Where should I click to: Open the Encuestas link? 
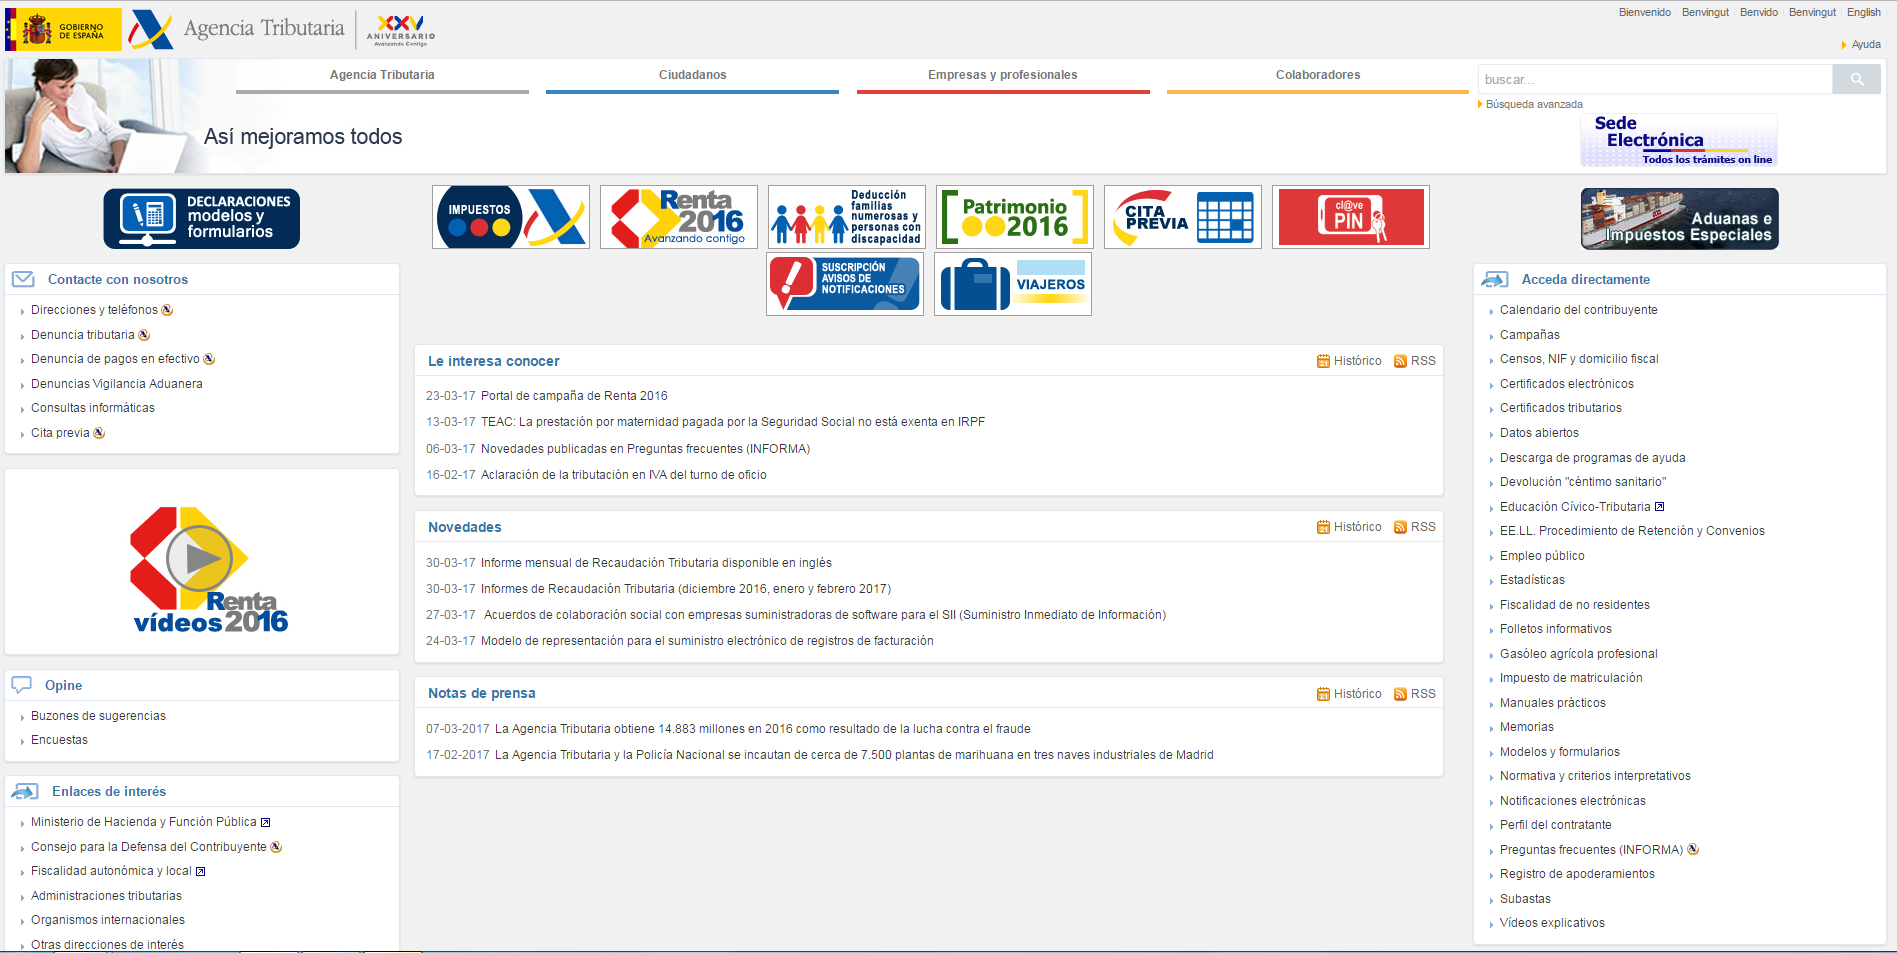click(x=59, y=740)
